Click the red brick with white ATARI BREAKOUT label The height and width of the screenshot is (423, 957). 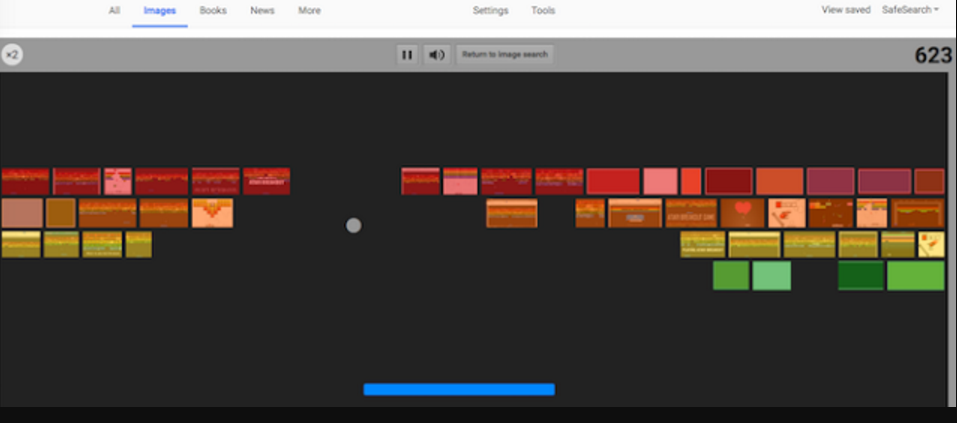pyautogui.click(x=266, y=181)
